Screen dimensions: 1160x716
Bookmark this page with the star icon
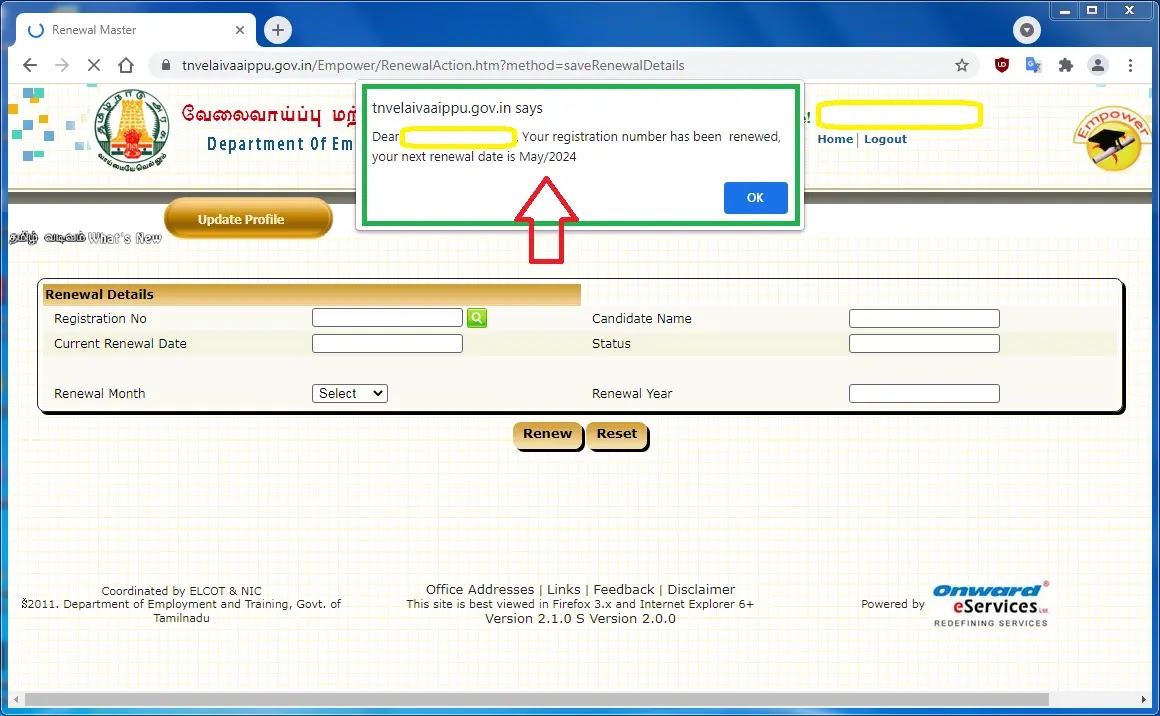click(962, 65)
